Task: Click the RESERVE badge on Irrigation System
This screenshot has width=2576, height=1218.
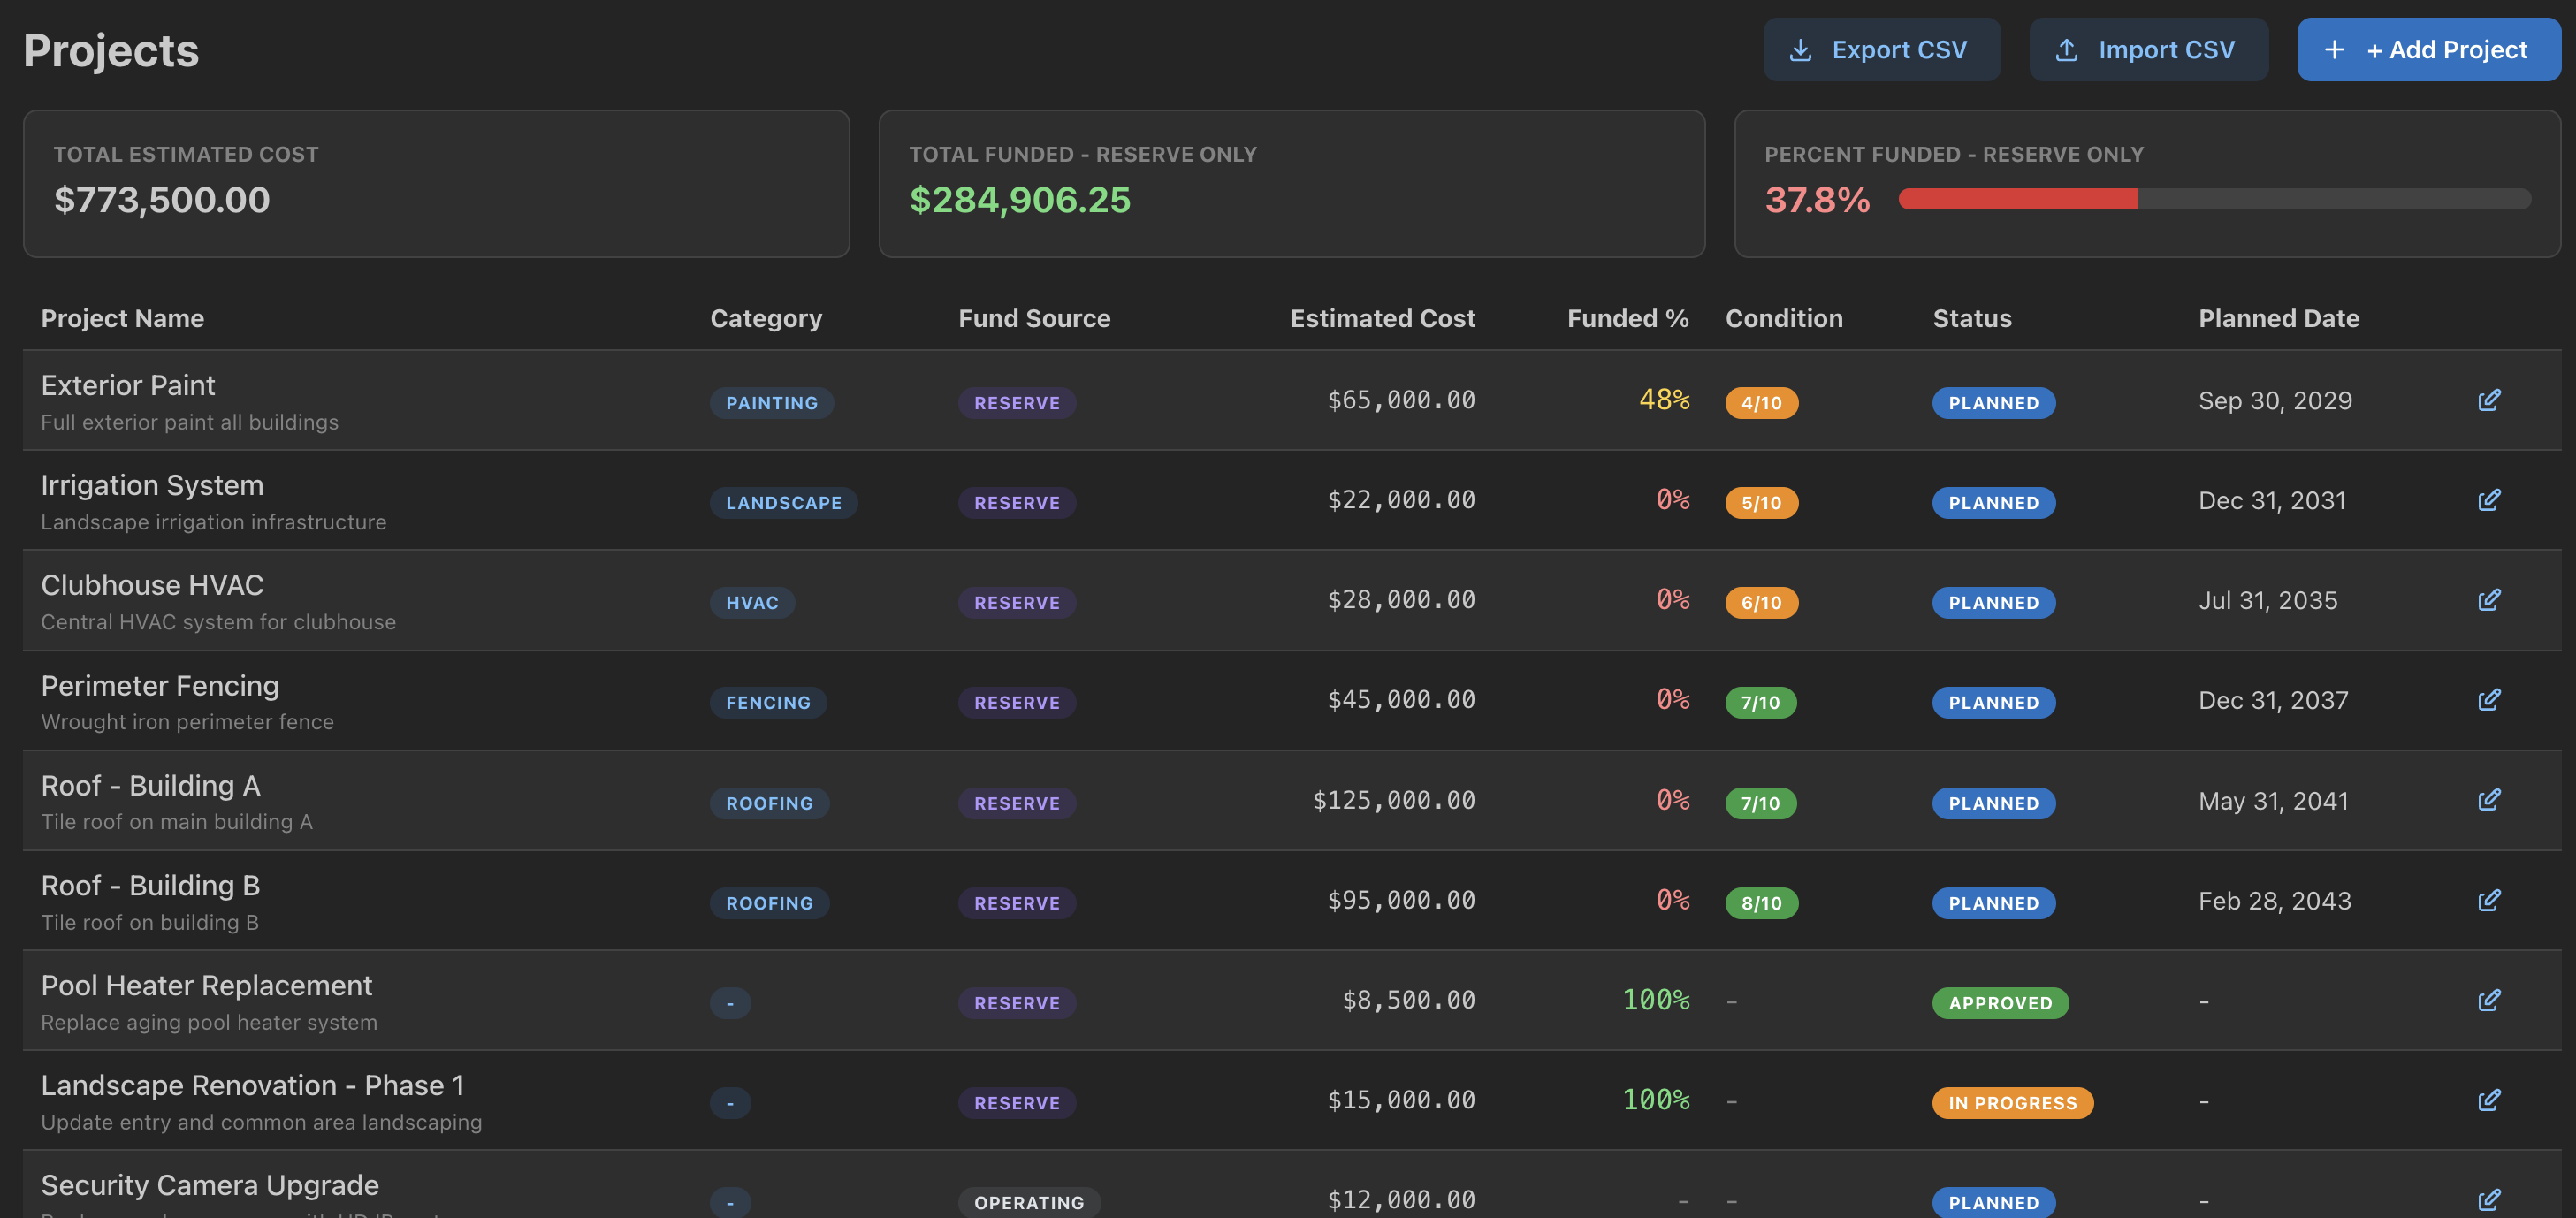Action: click(x=1016, y=503)
